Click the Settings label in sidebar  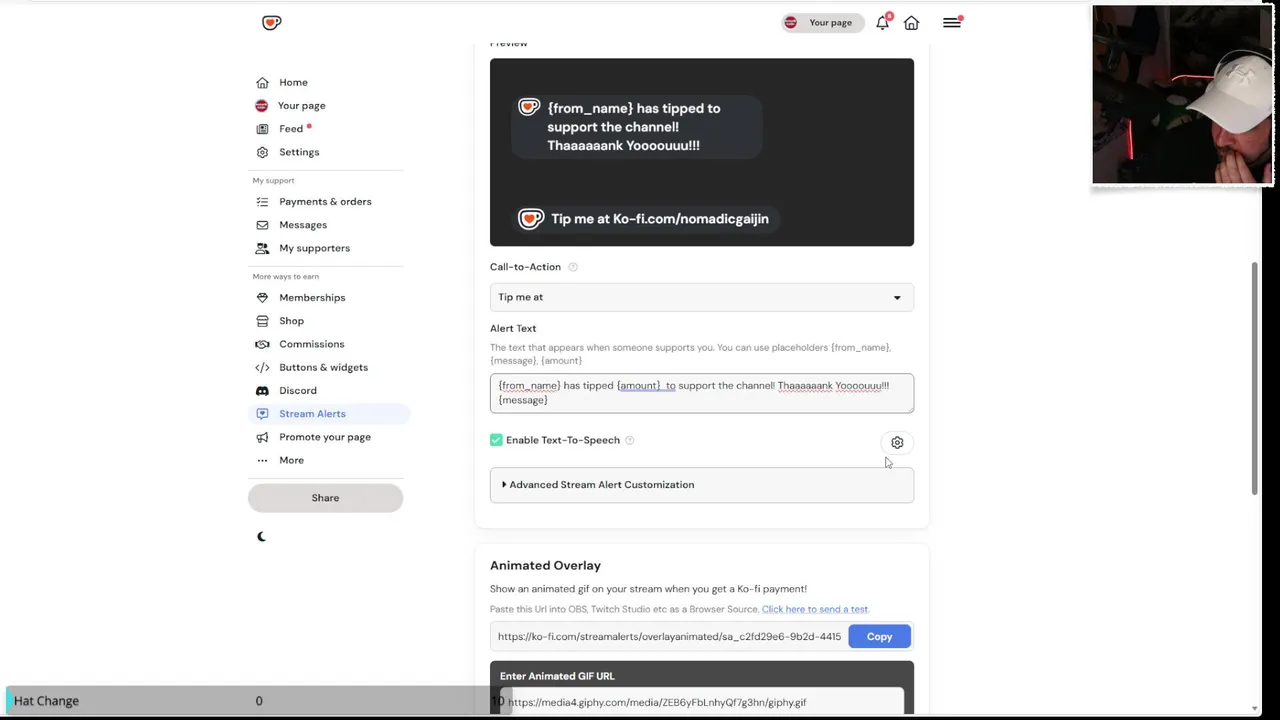(299, 152)
